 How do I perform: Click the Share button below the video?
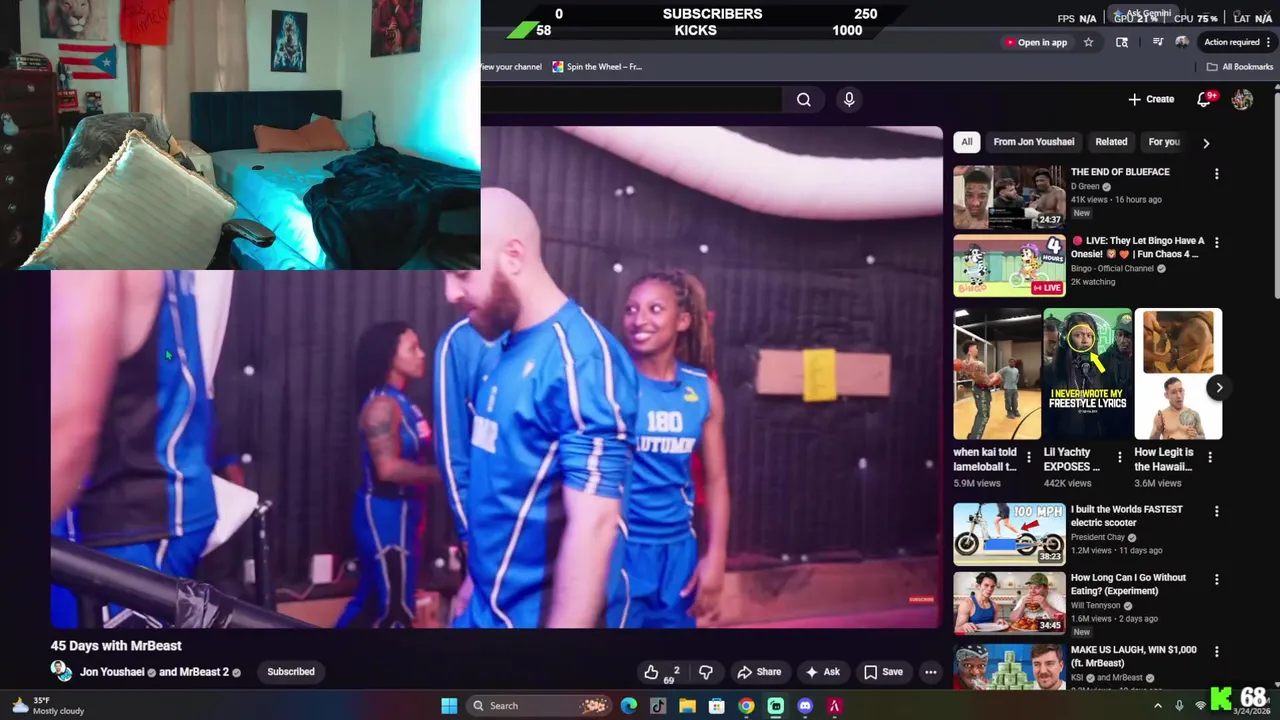759,672
